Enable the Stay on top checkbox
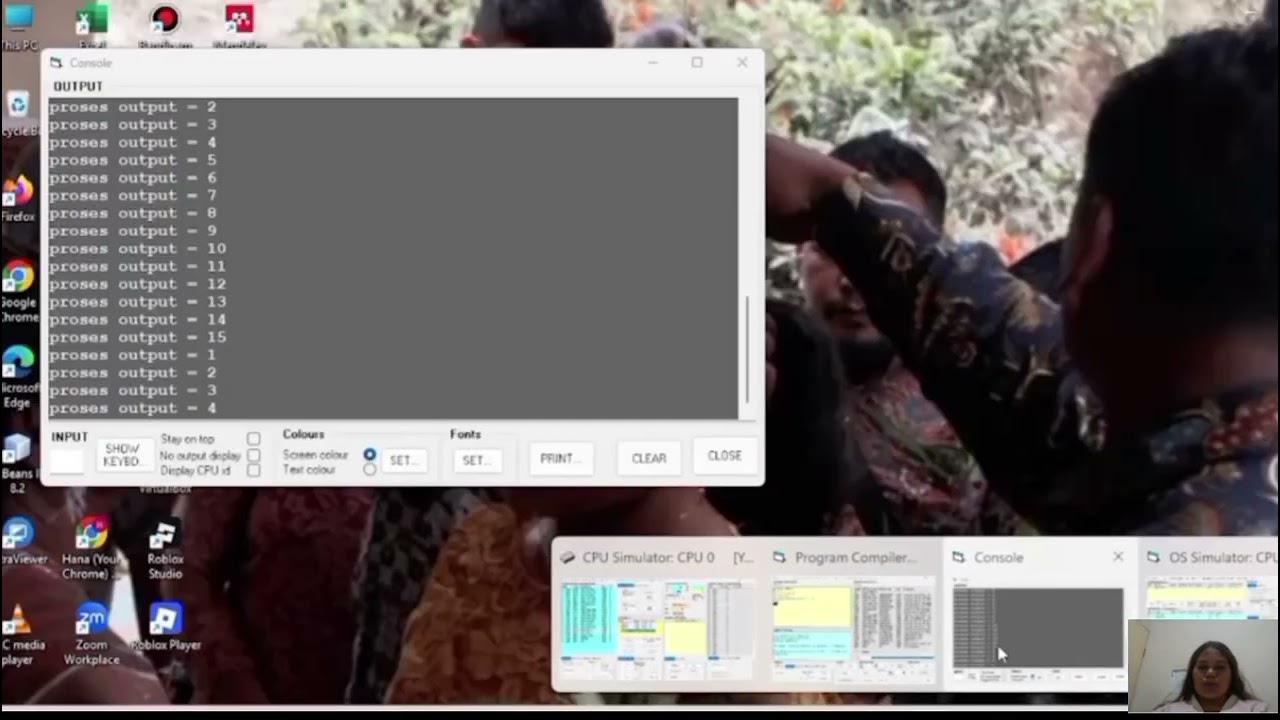The width and height of the screenshot is (1280, 720). (x=253, y=439)
